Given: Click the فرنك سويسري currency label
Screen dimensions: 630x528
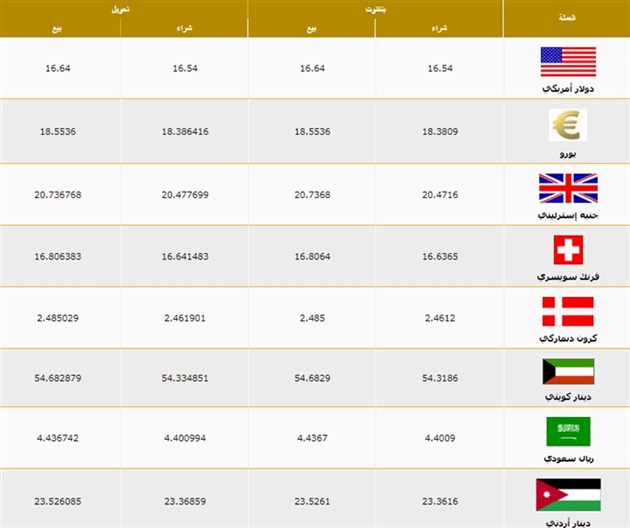Looking at the screenshot, I should pos(567,275).
